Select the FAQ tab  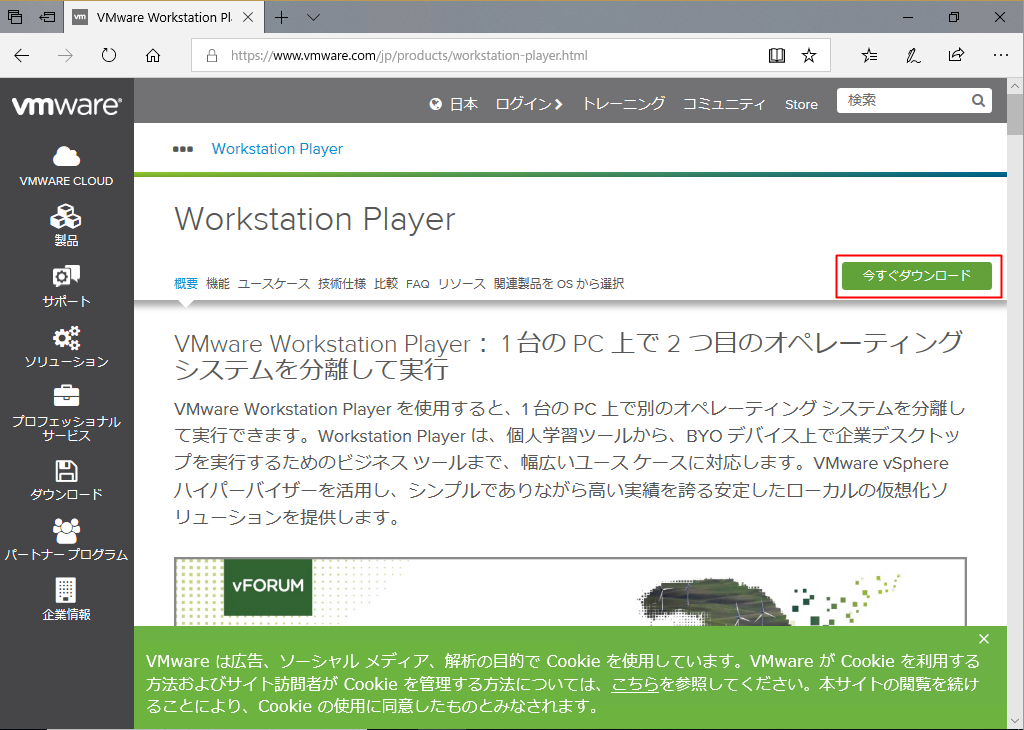418,284
